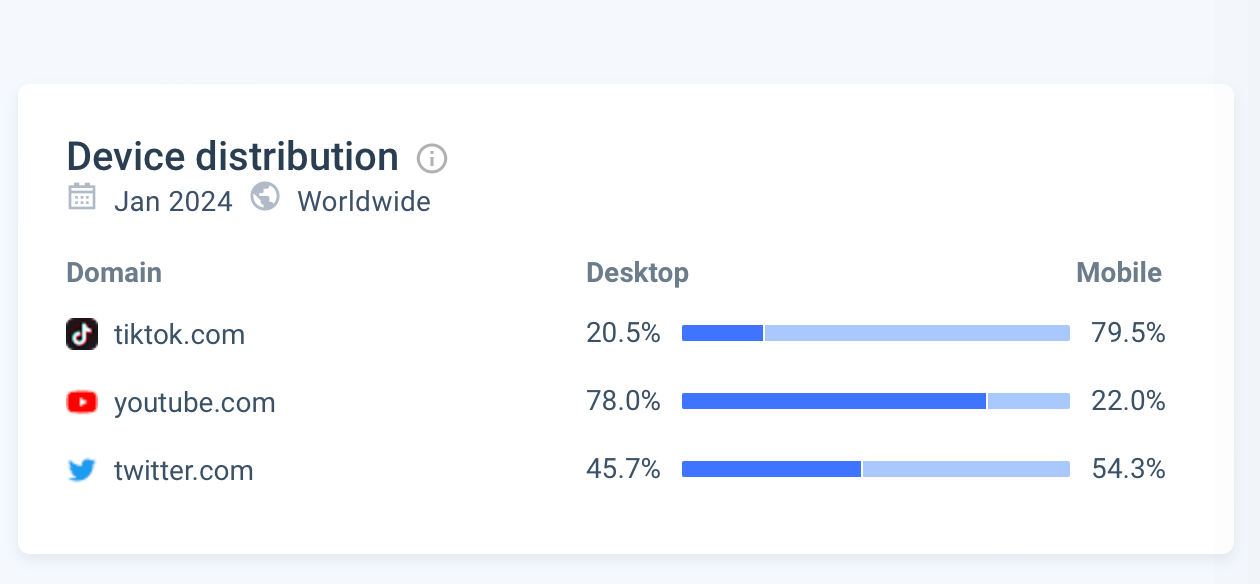Open the twitter.com domain link
This screenshot has width=1260, height=584.
(183, 470)
